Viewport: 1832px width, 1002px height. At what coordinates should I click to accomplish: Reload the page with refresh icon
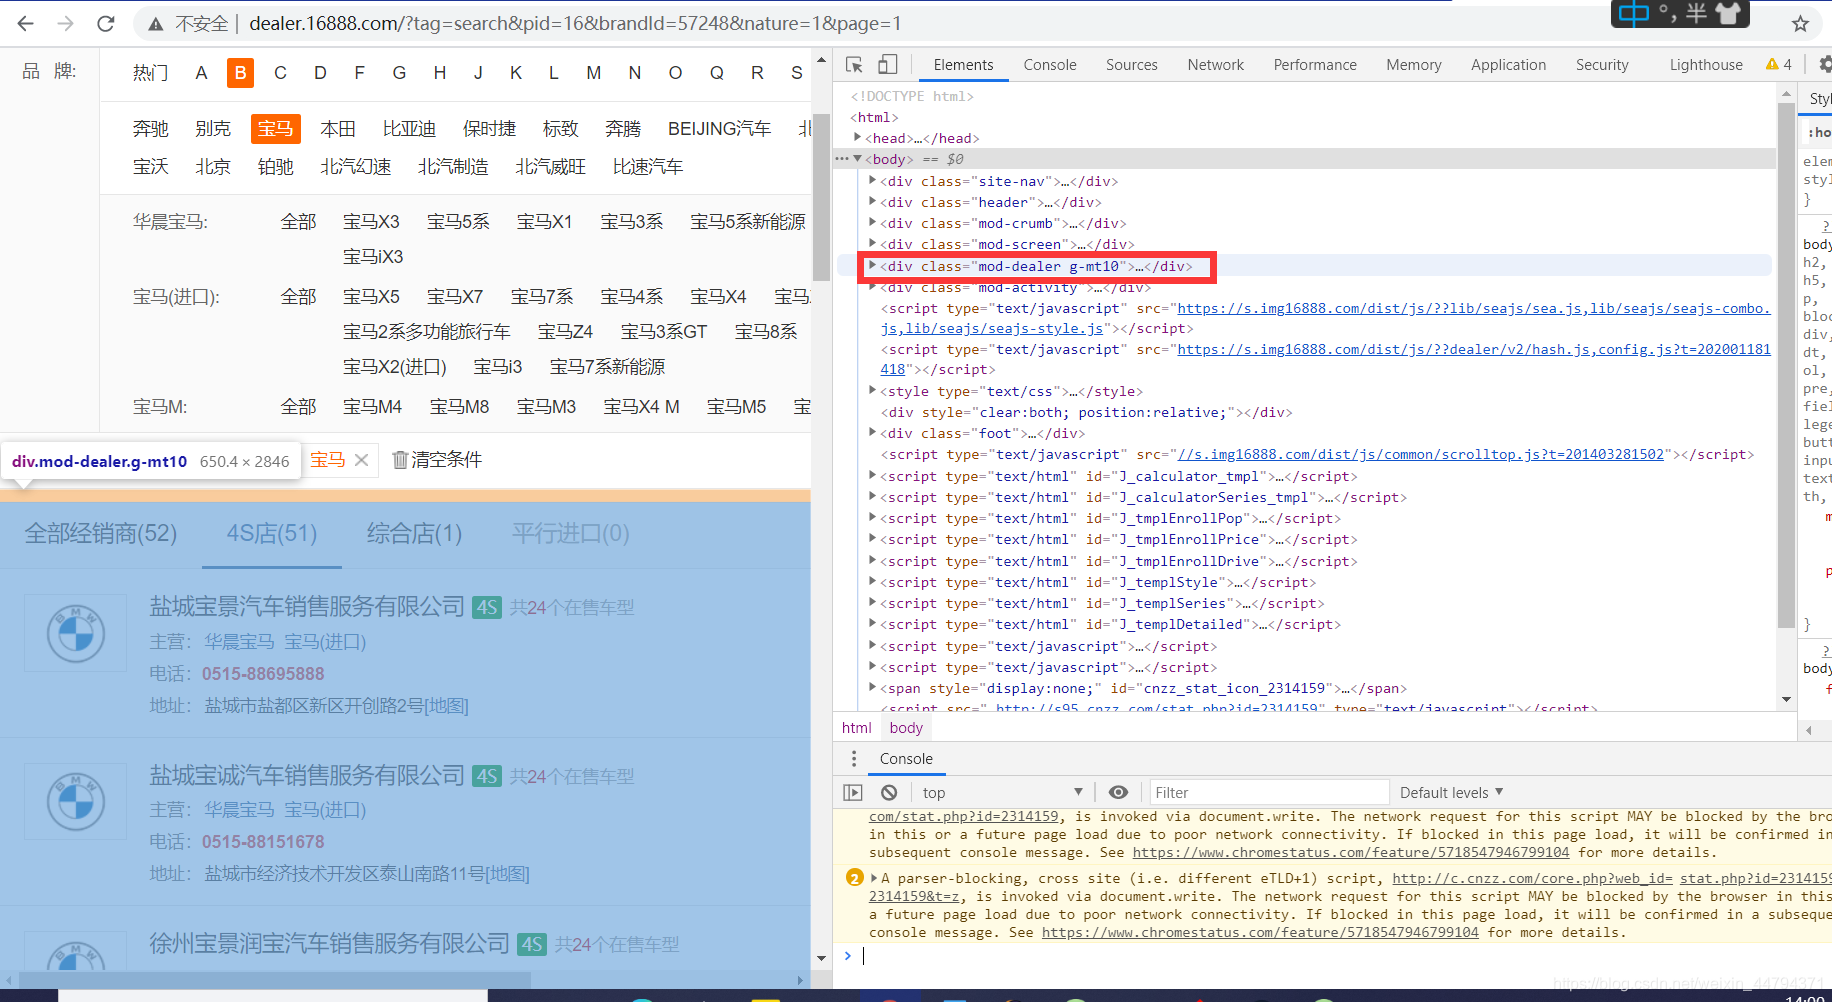point(105,23)
